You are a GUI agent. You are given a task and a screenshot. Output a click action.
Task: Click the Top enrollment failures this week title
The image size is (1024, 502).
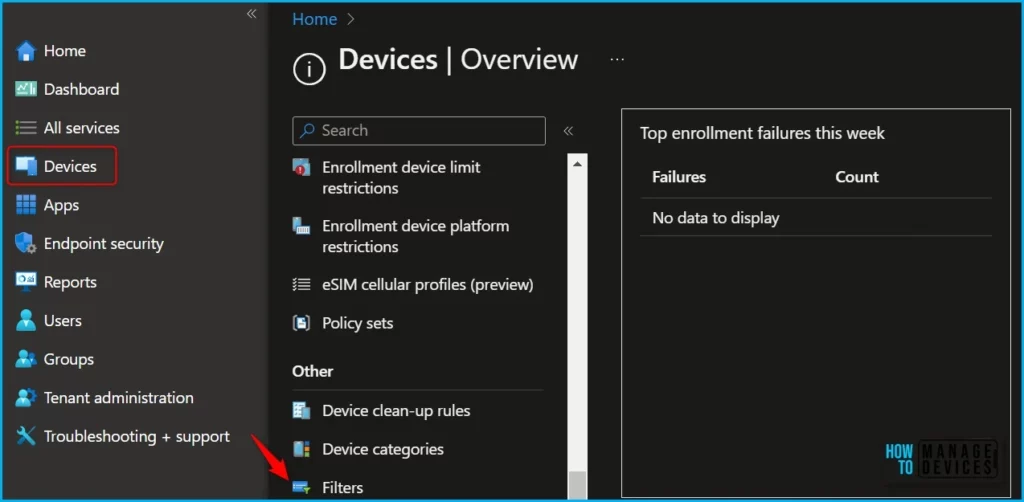762,133
